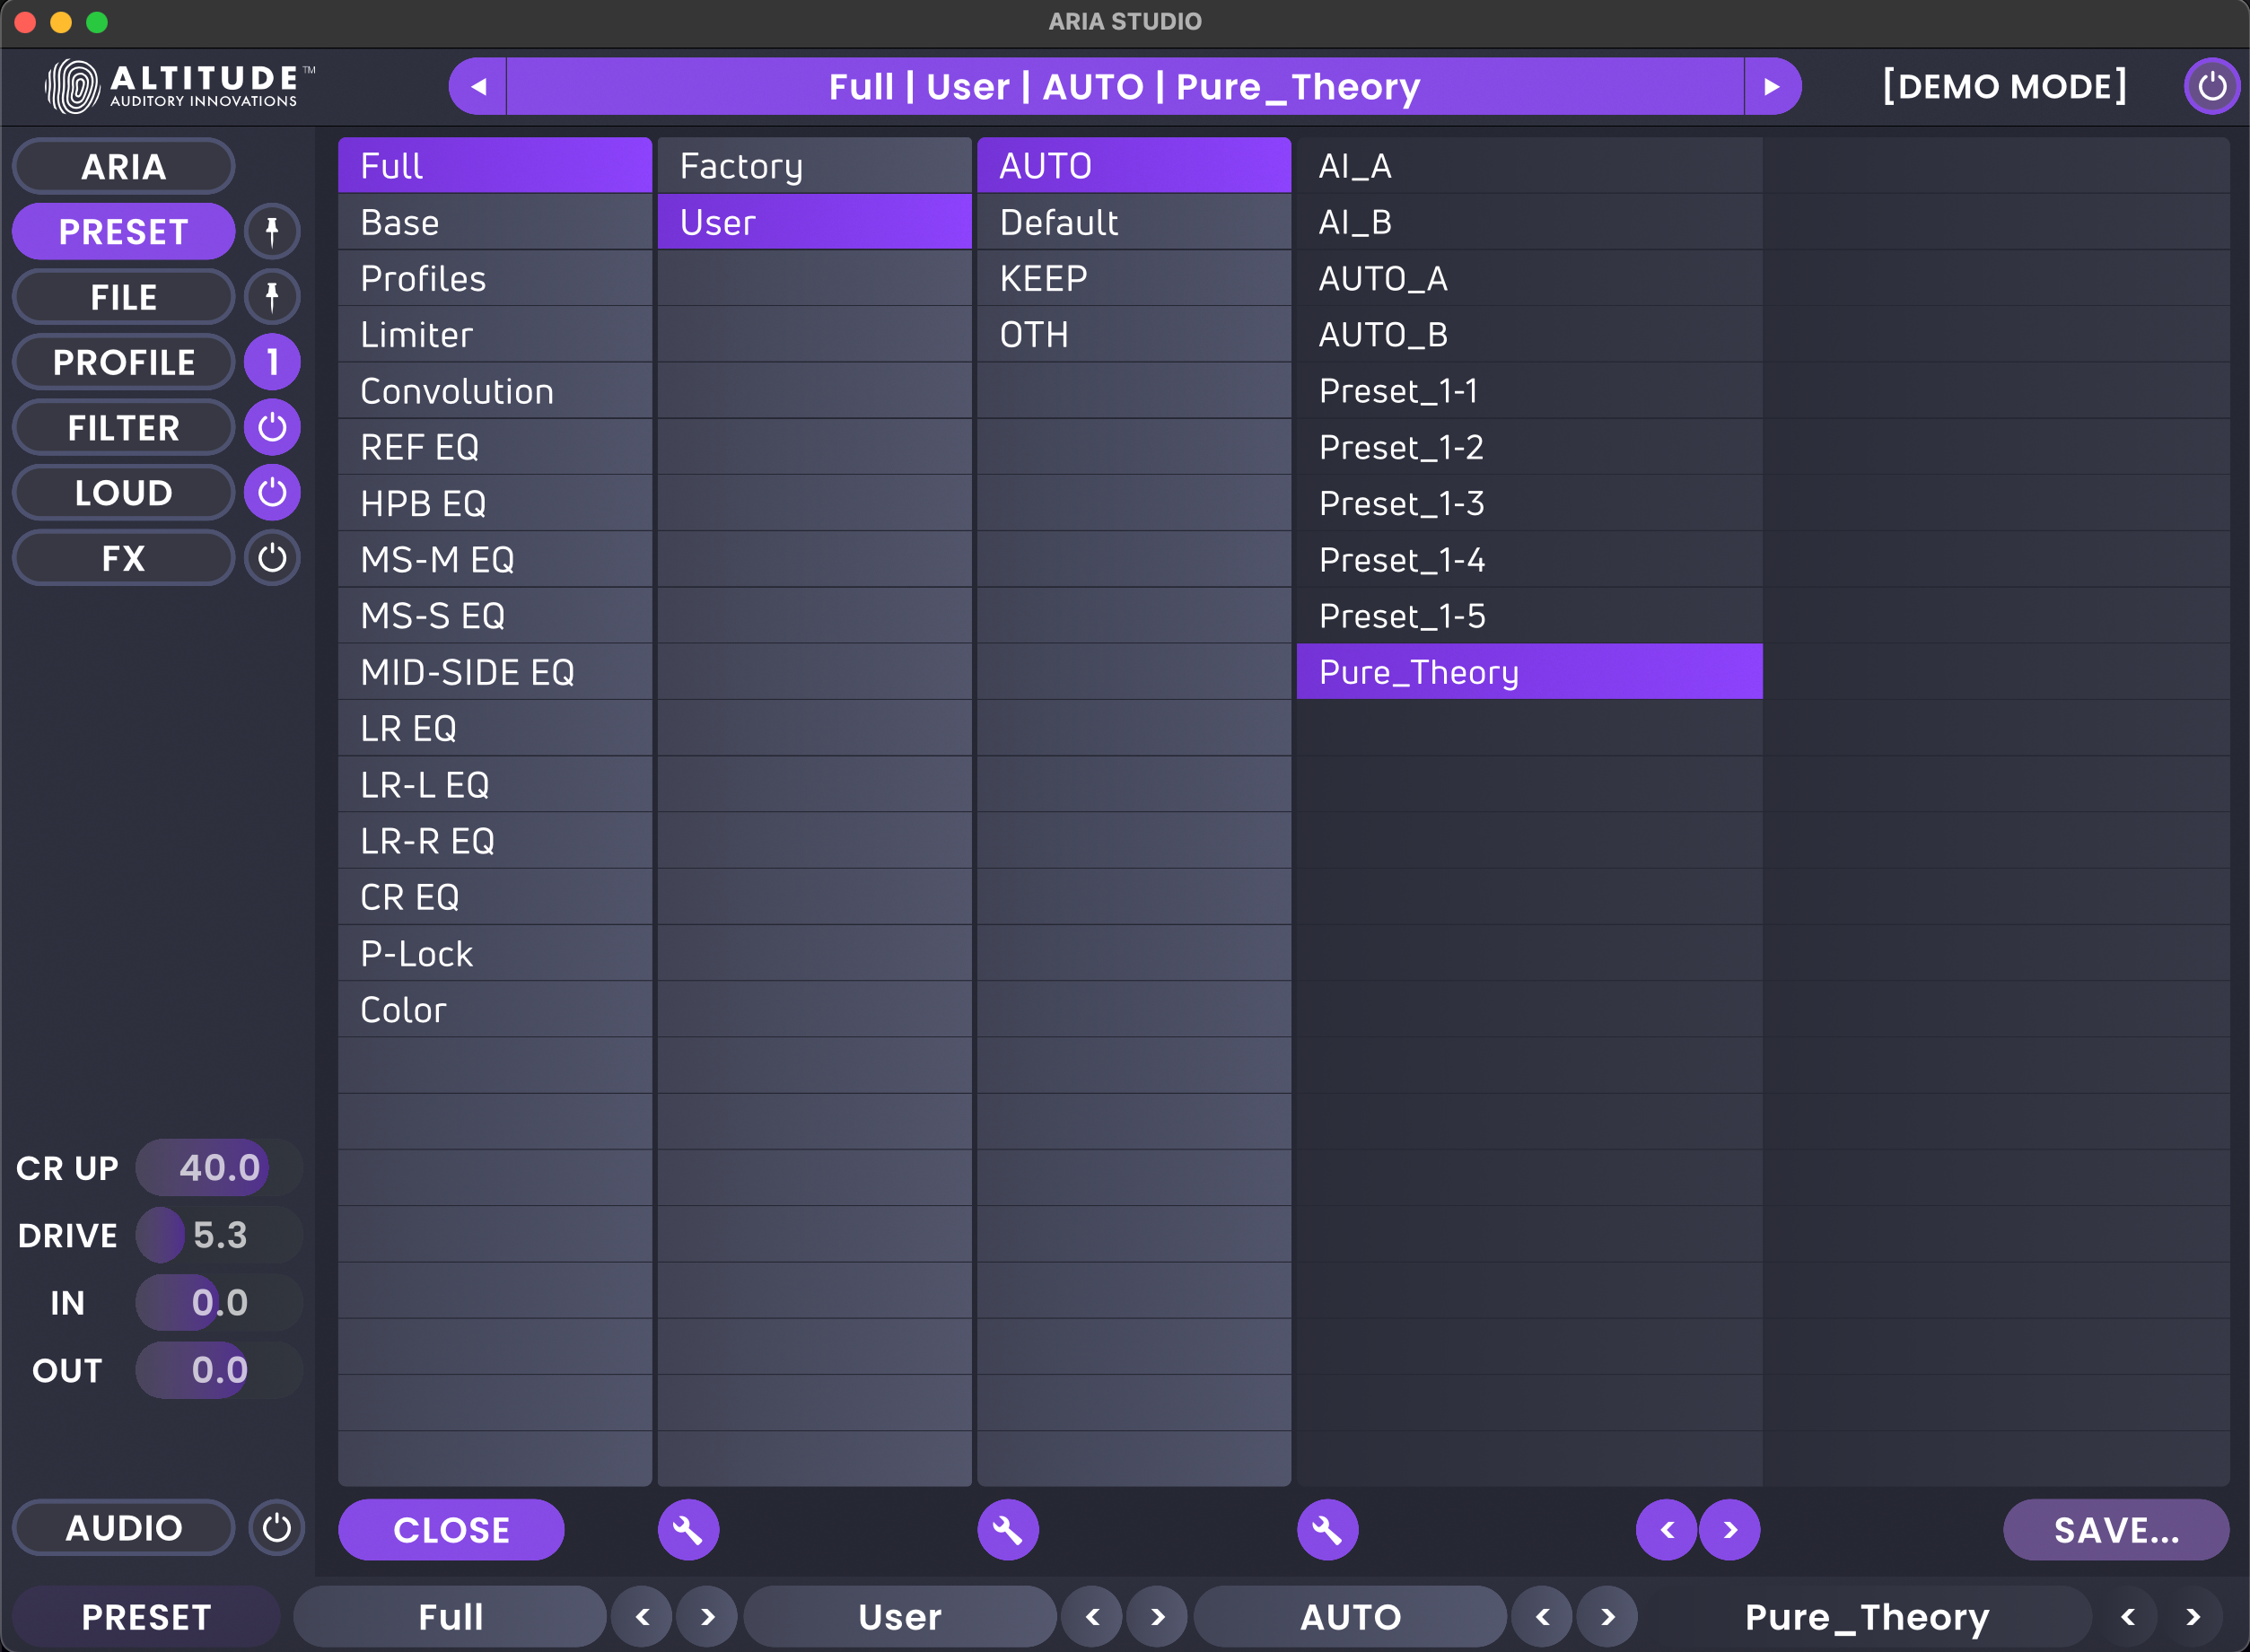Viewport: 2250px width, 1652px height.
Task: Click the back arrow next to the preset list wrenches
Action: (x=1665, y=1529)
